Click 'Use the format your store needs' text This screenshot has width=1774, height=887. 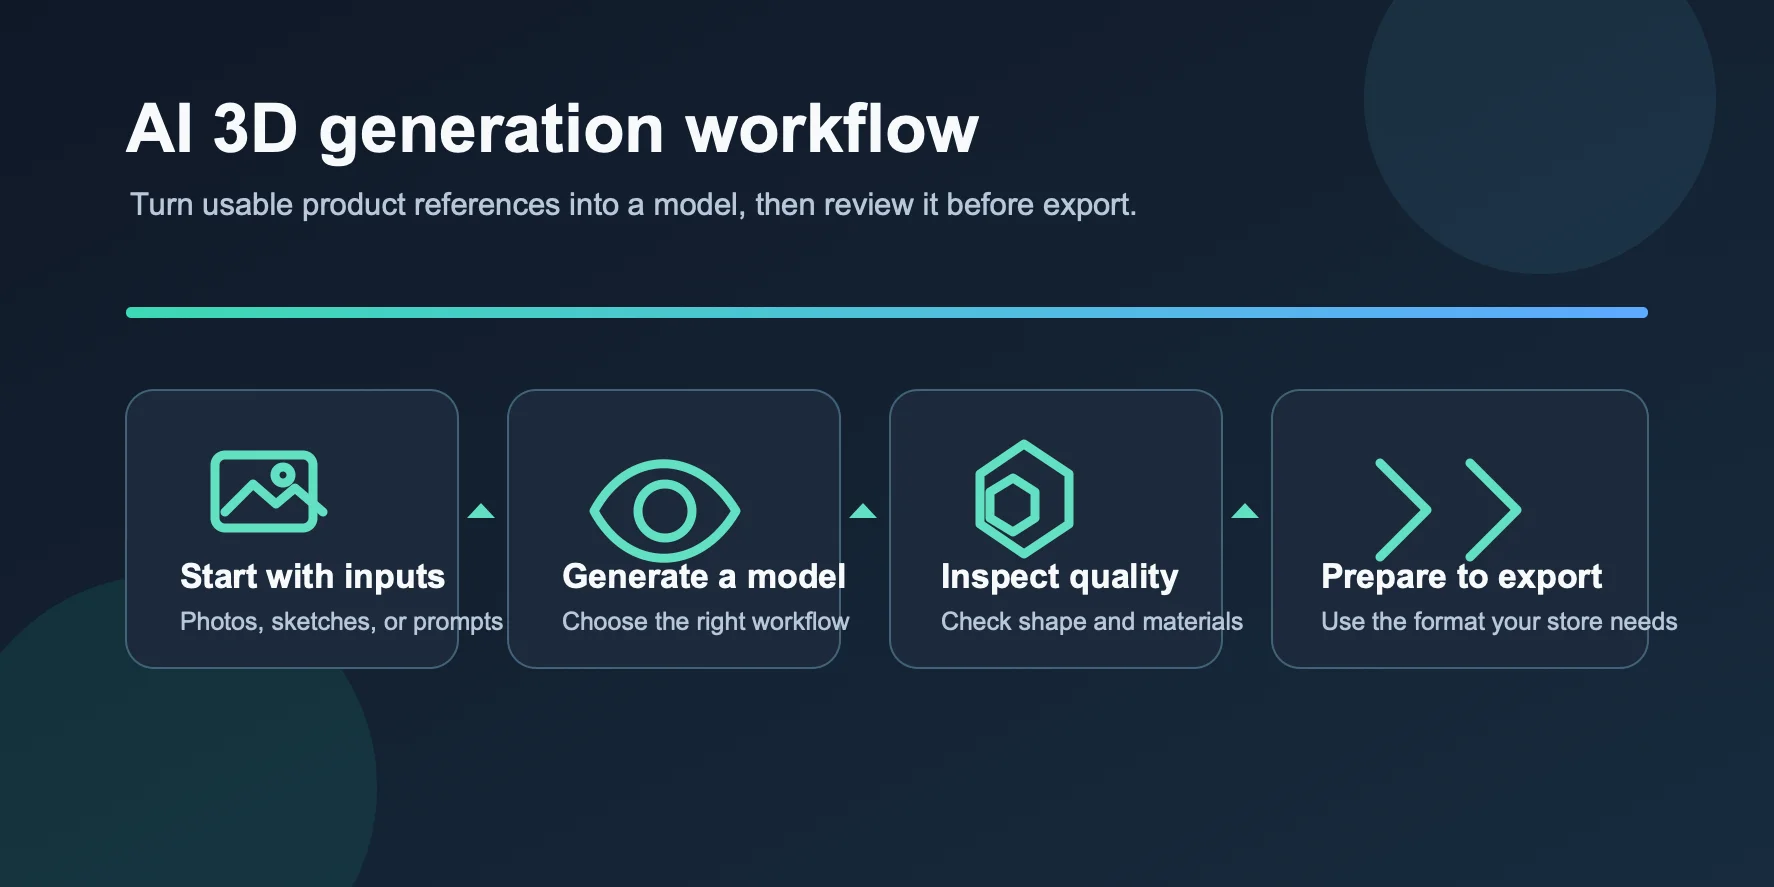[x=1499, y=622]
